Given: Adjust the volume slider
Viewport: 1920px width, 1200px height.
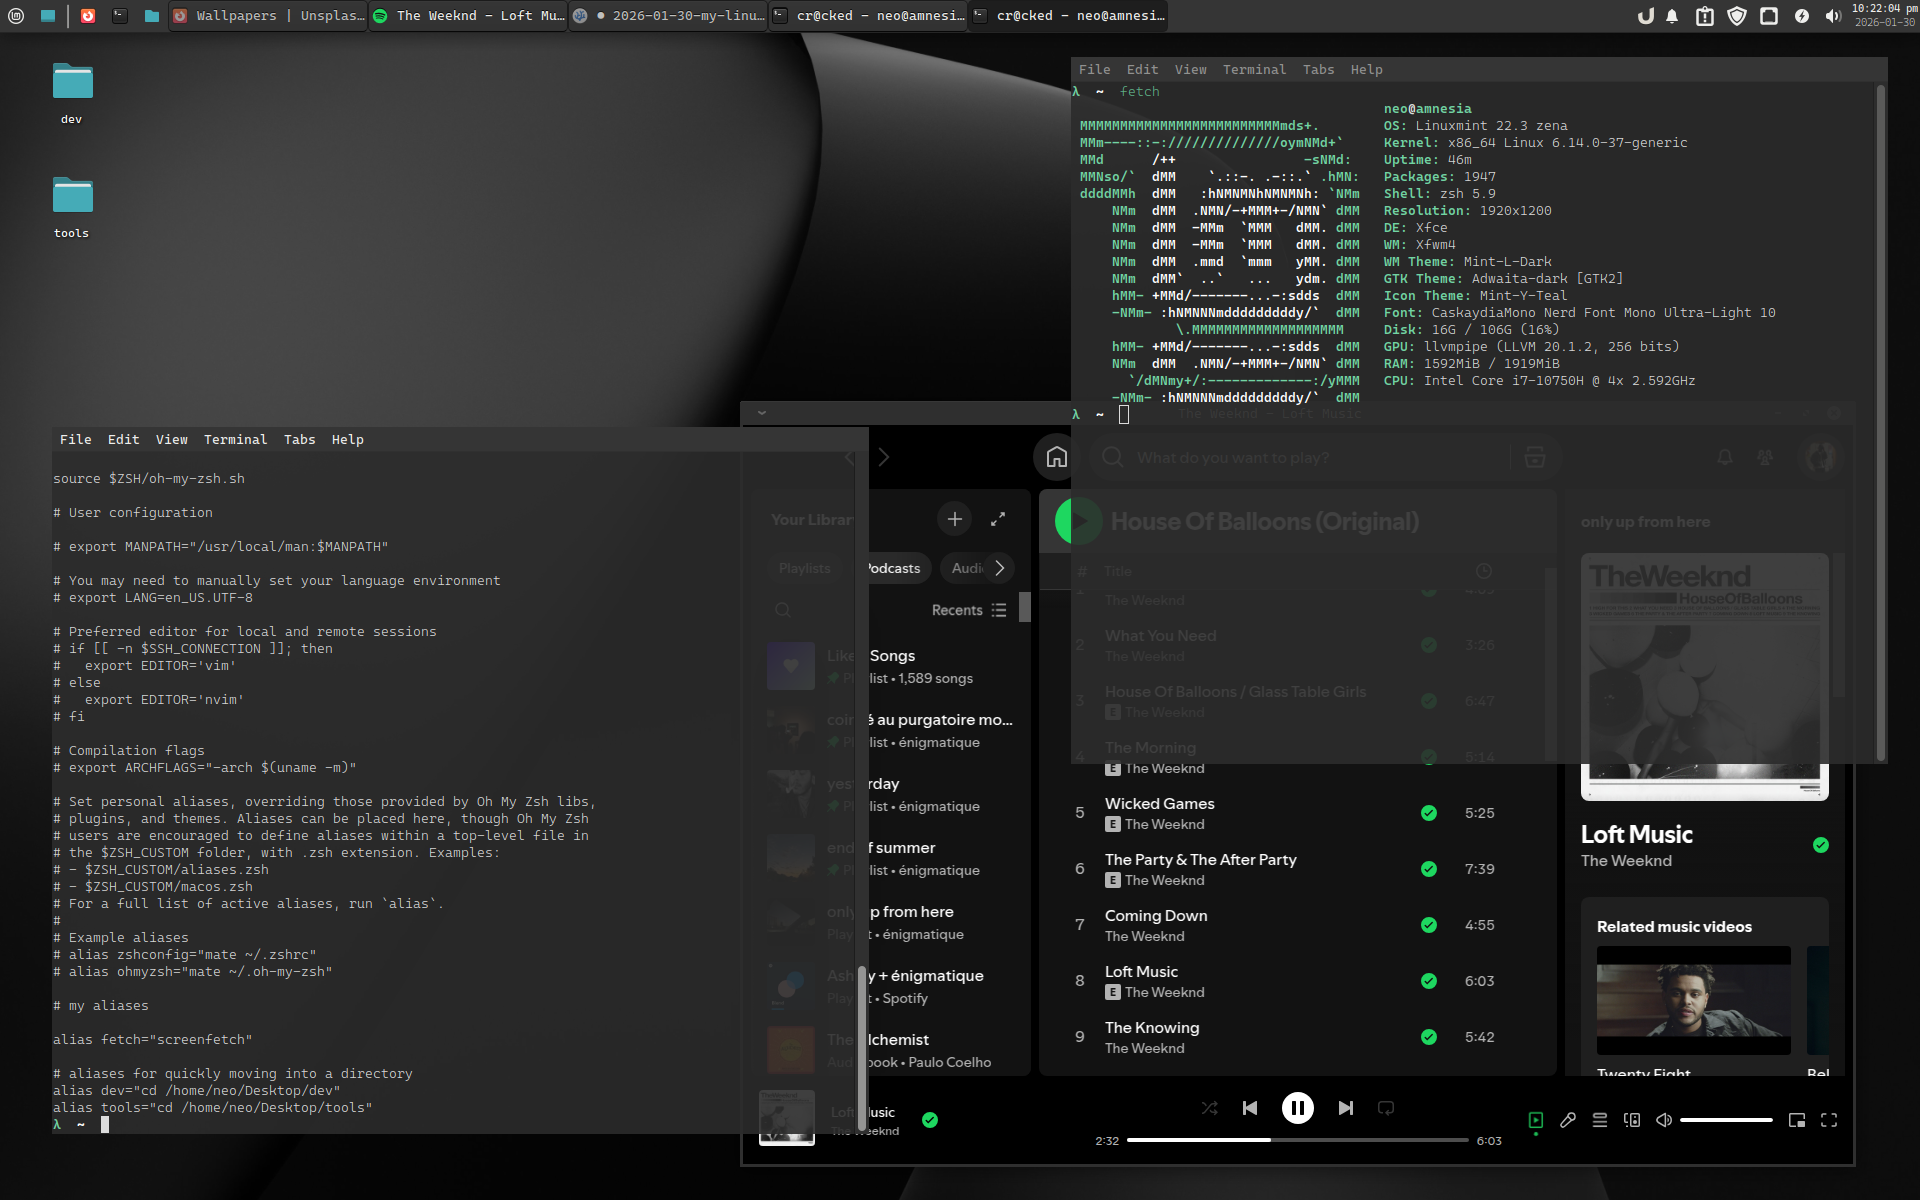Looking at the screenshot, I should tap(1726, 1120).
